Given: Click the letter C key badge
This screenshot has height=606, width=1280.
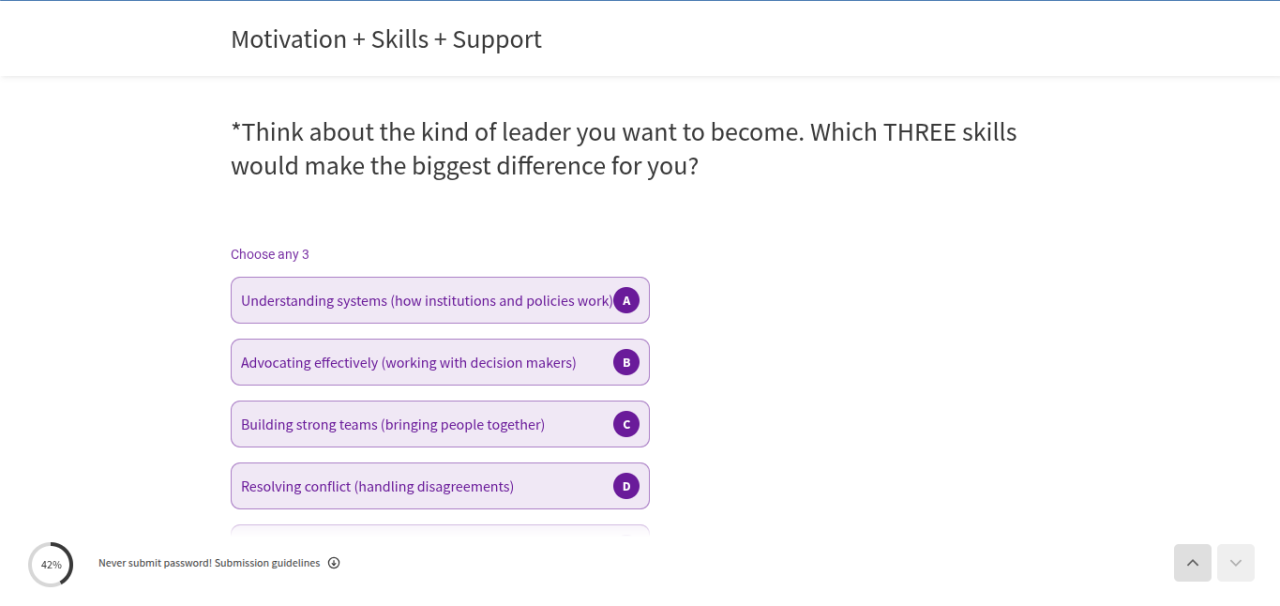Looking at the screenshot, I should (626, 424).
